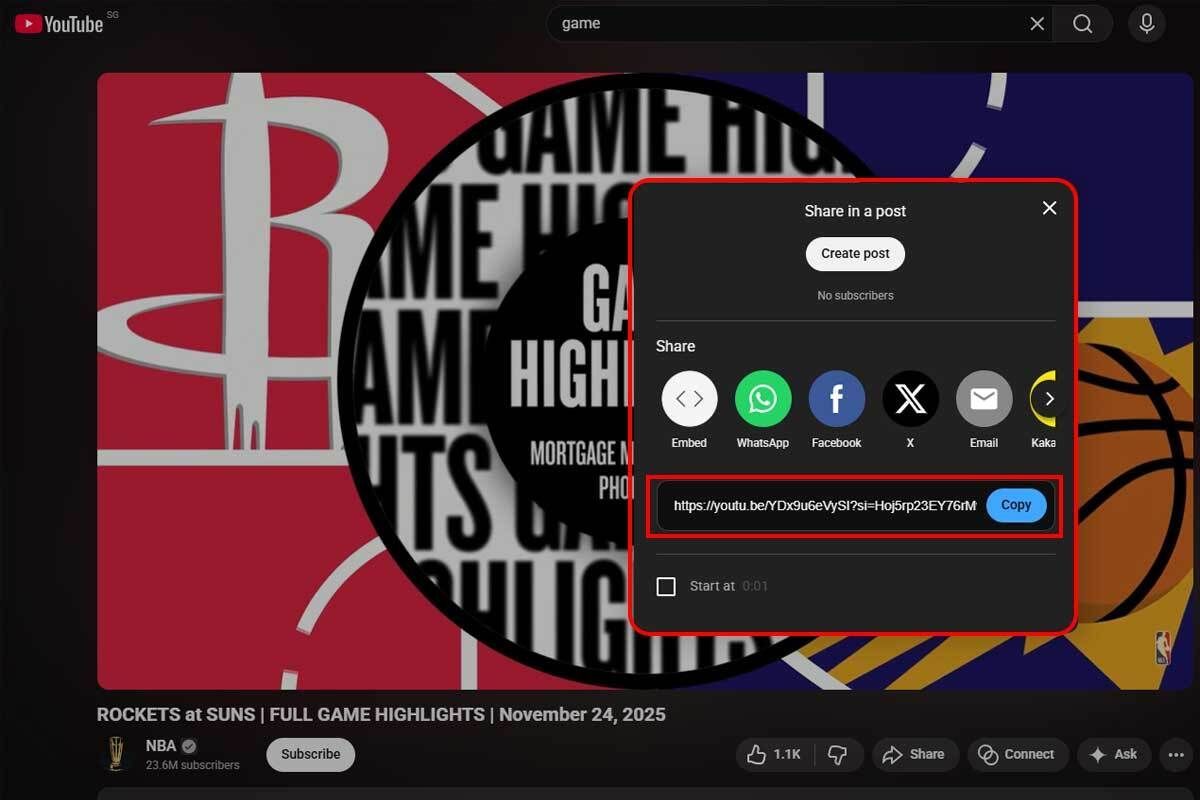Screen dimensions: 1200x800
Task: Subscribe to the NBA channel
Action: (x=310, y=754)
